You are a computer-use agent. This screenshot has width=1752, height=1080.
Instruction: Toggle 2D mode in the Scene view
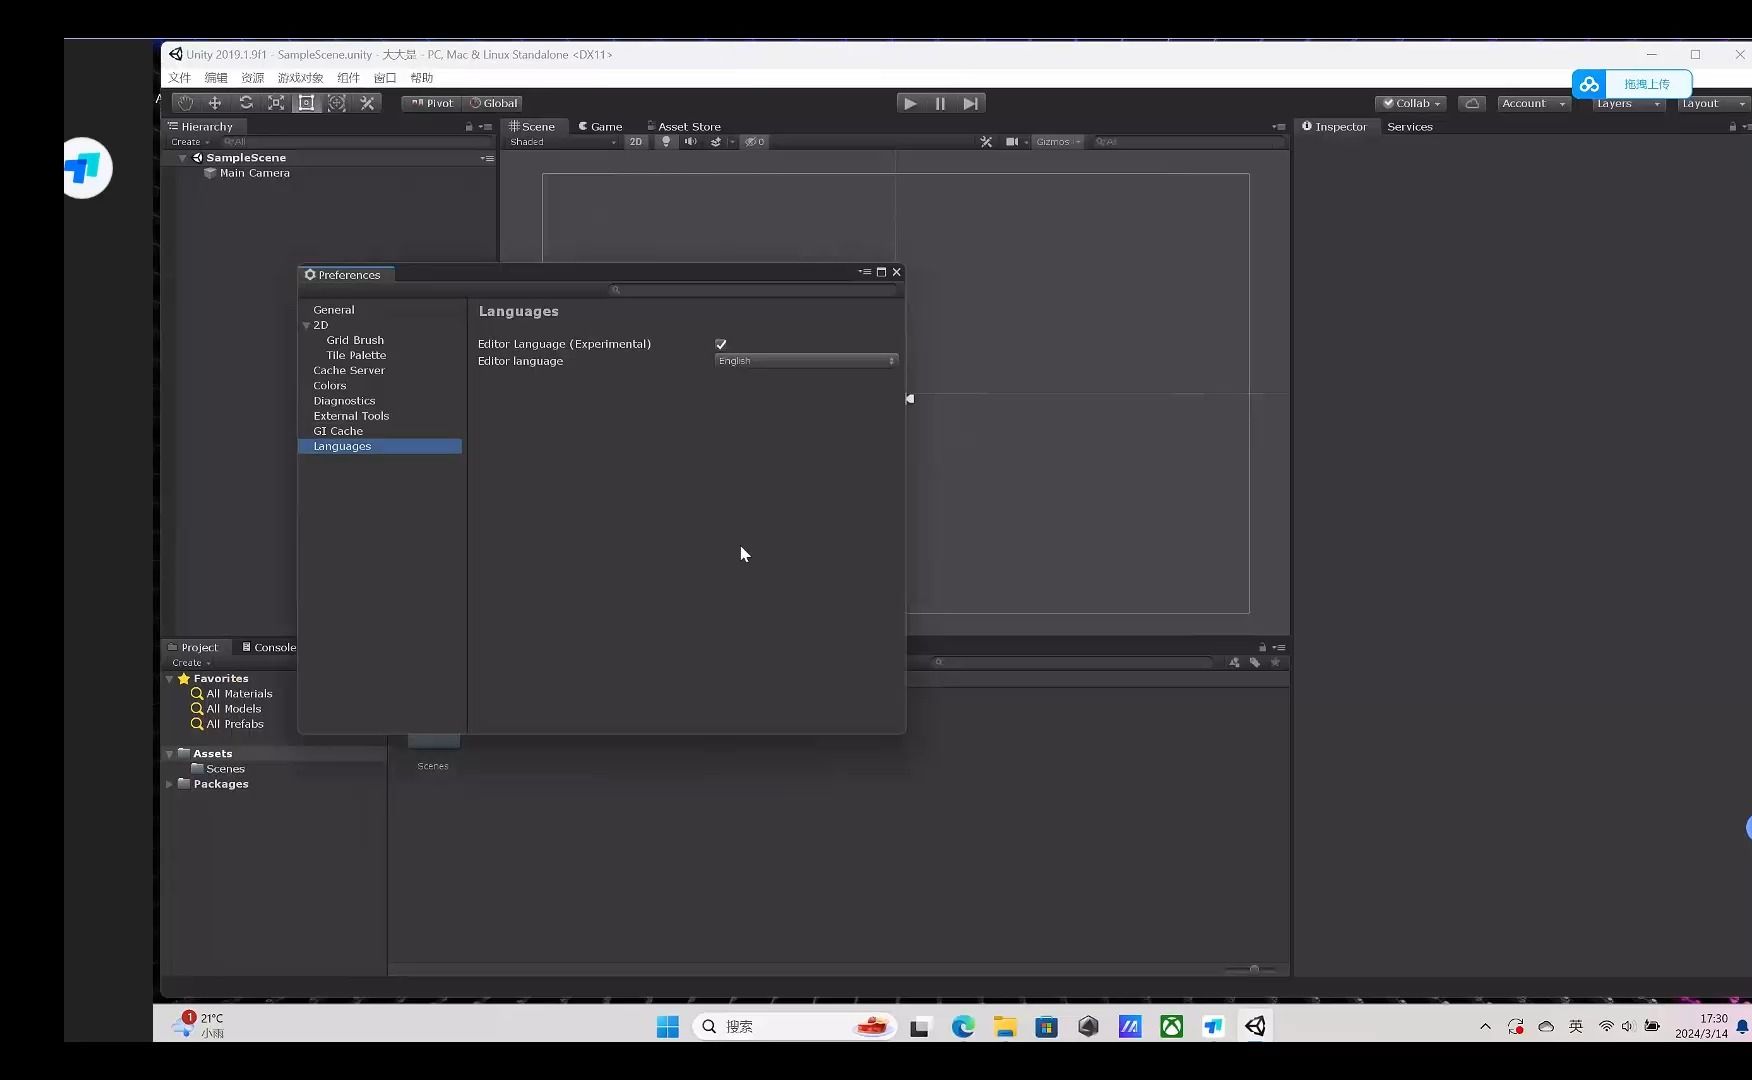click(x=636, y=141)
